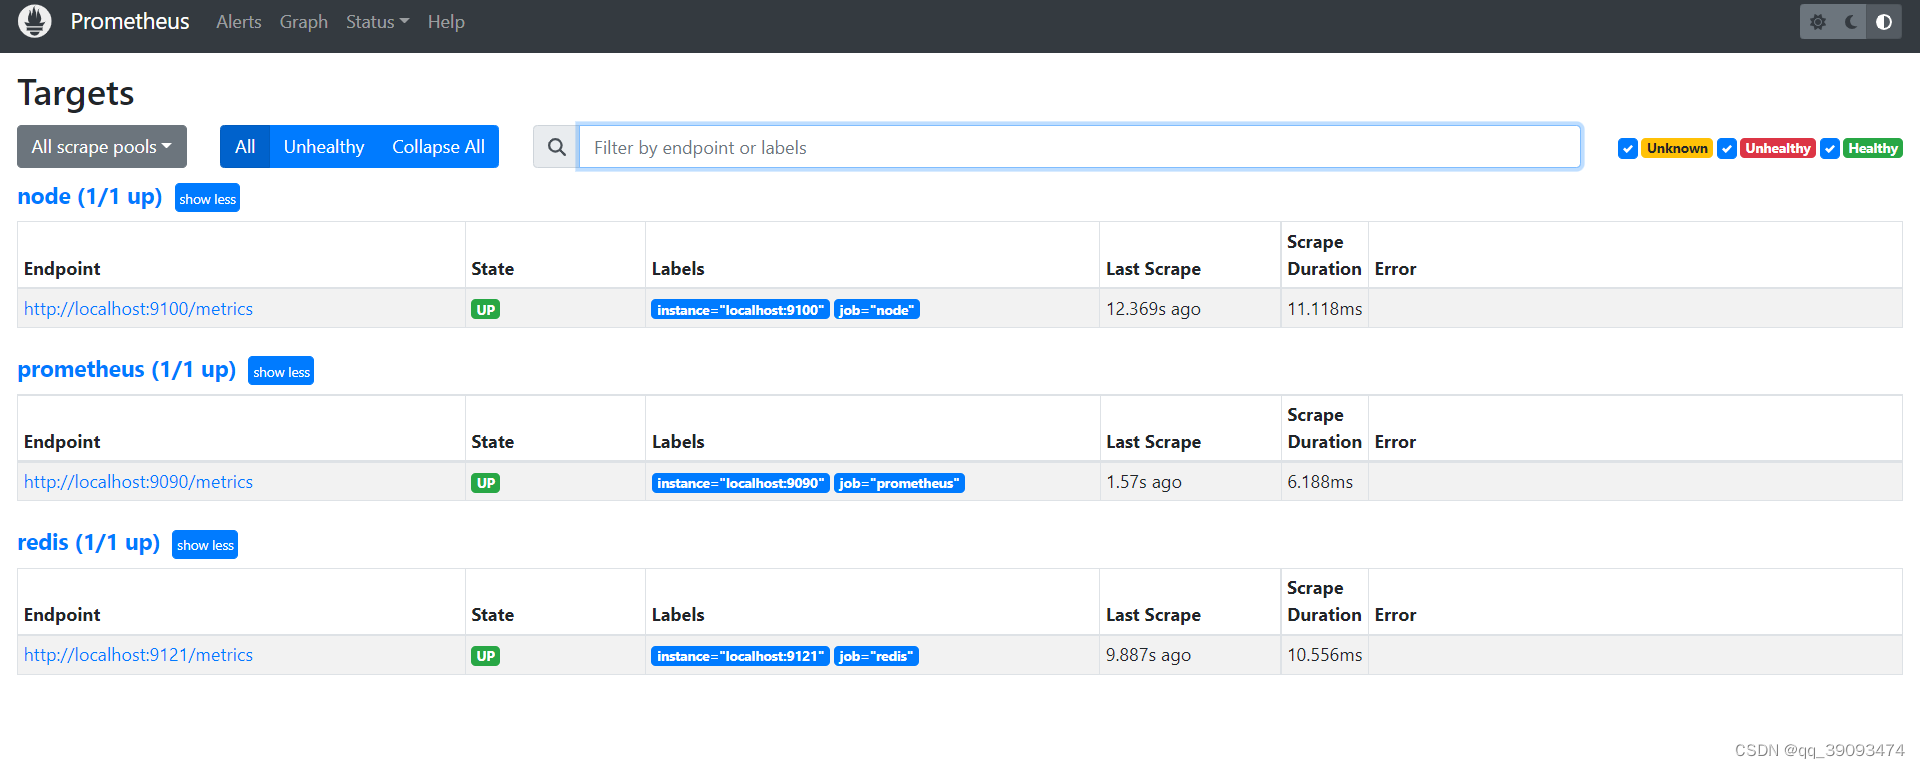Switch to light theme sun icon
1920x768 pixels.
1818,22
